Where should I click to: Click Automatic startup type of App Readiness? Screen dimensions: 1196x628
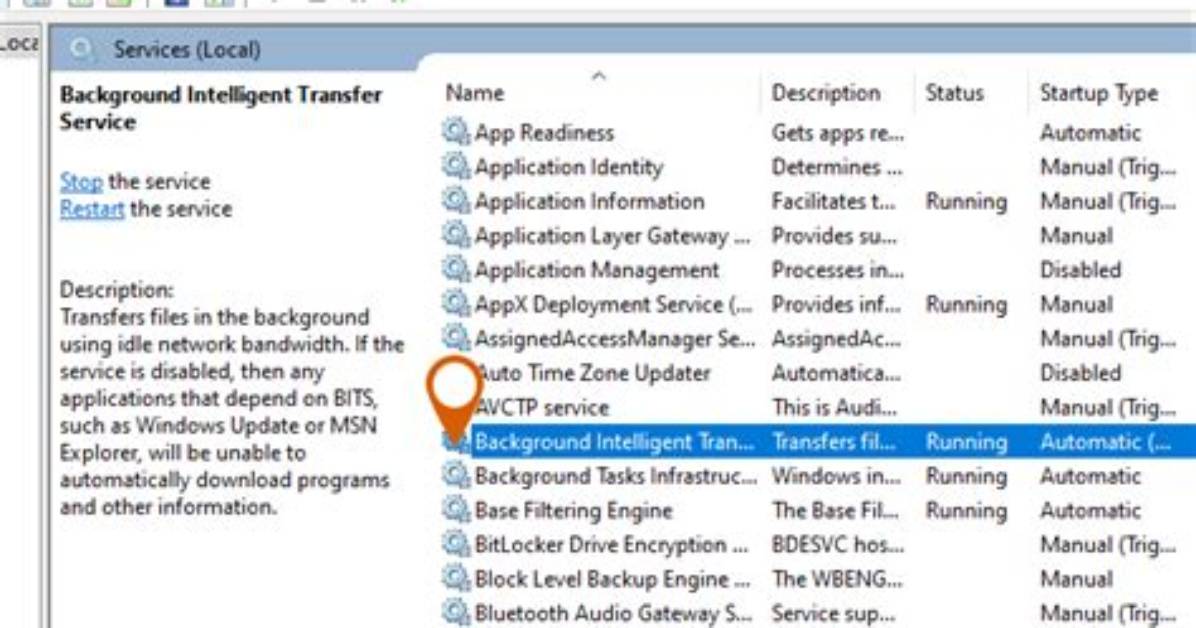point(1090,132)
